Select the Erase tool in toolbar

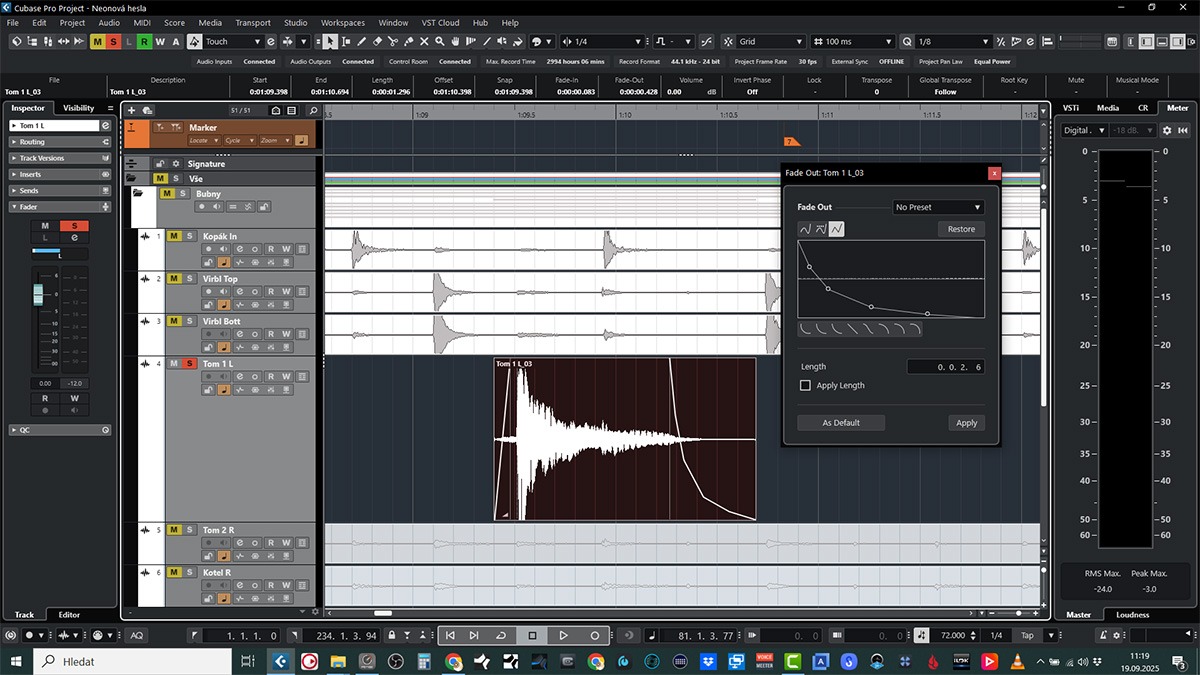(377, 41)
